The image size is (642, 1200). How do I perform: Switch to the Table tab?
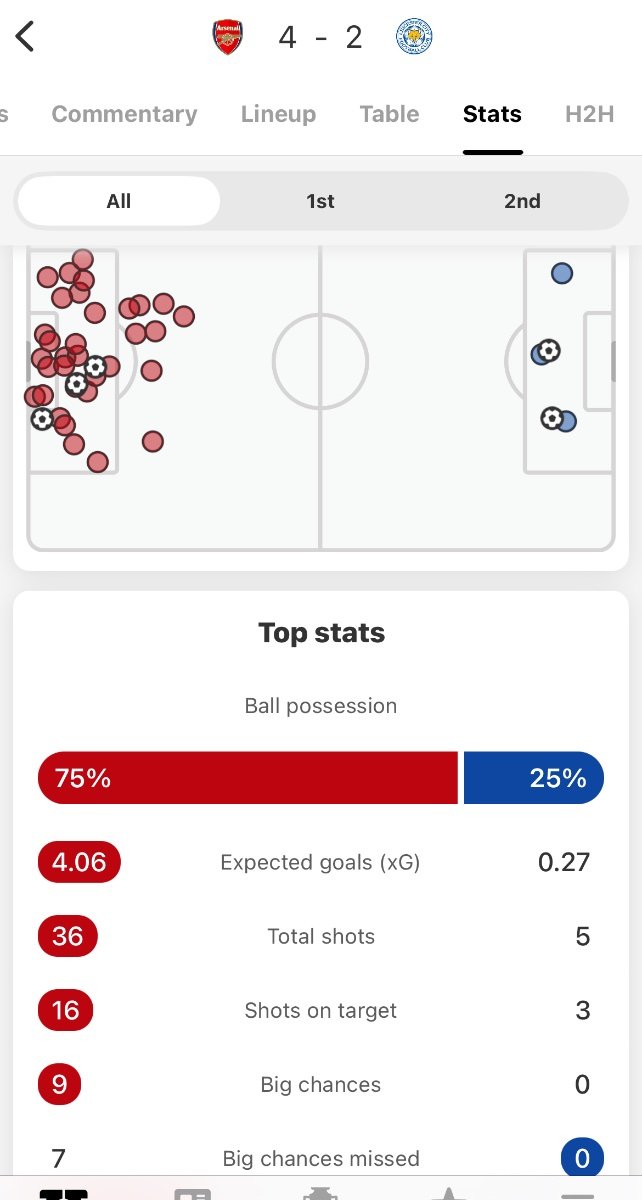click(x=389, y=114)
